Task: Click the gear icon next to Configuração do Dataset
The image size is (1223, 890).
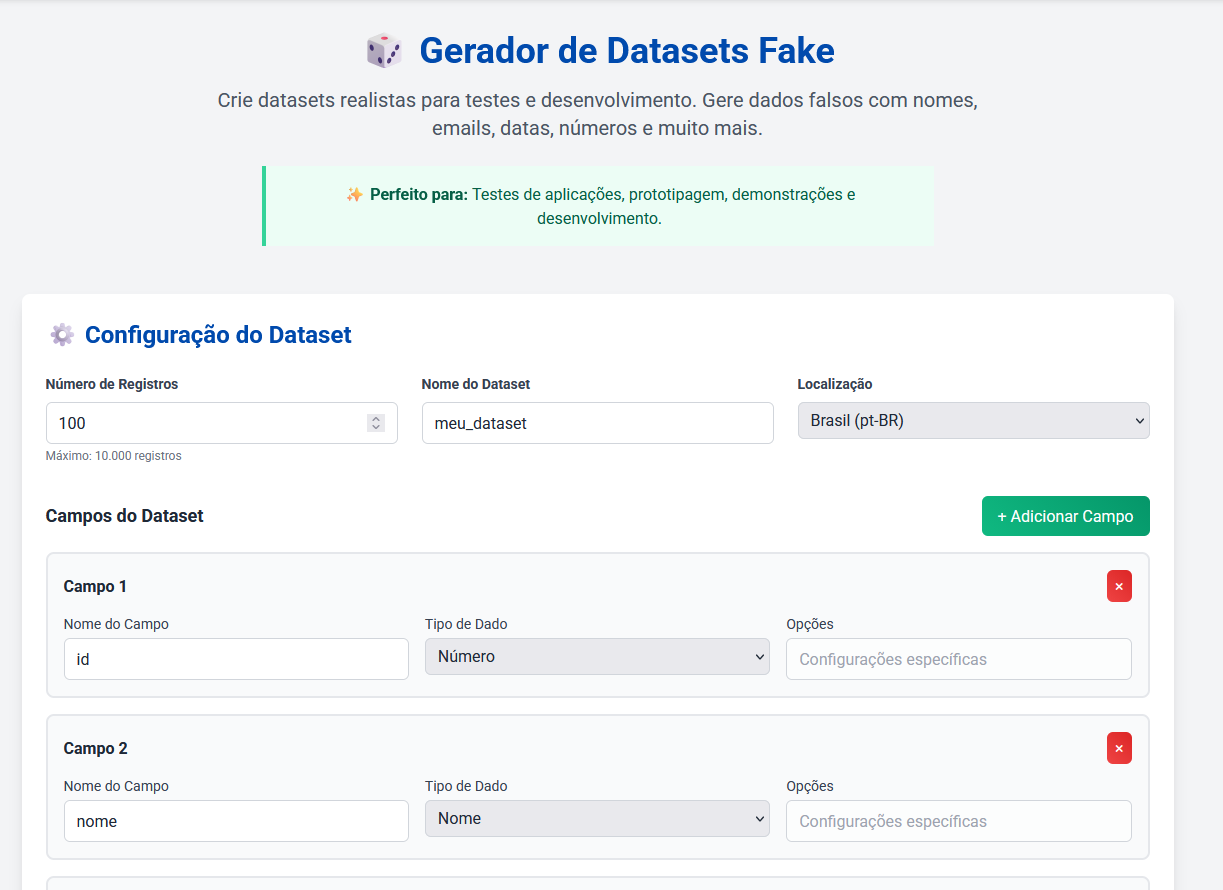Action: (61, 334)
